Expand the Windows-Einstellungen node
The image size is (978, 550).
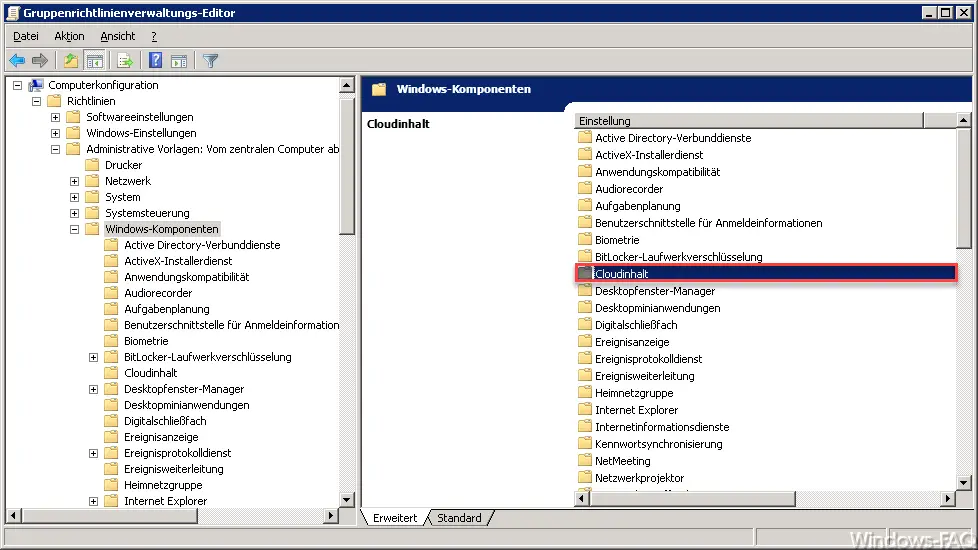pyautogui.click(x=56, y=133)
